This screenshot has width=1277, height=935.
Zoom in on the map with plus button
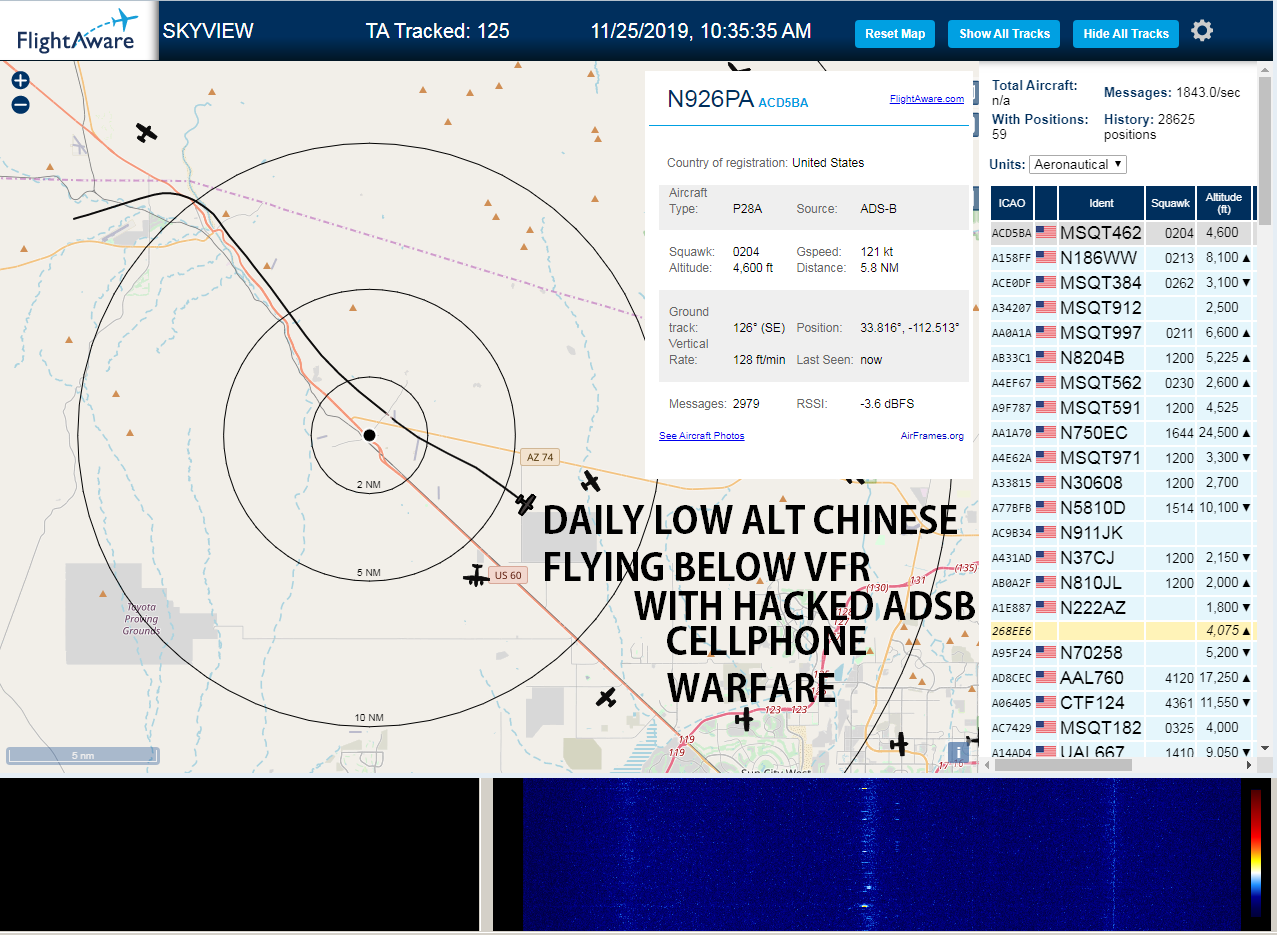[x=20, y=81]
